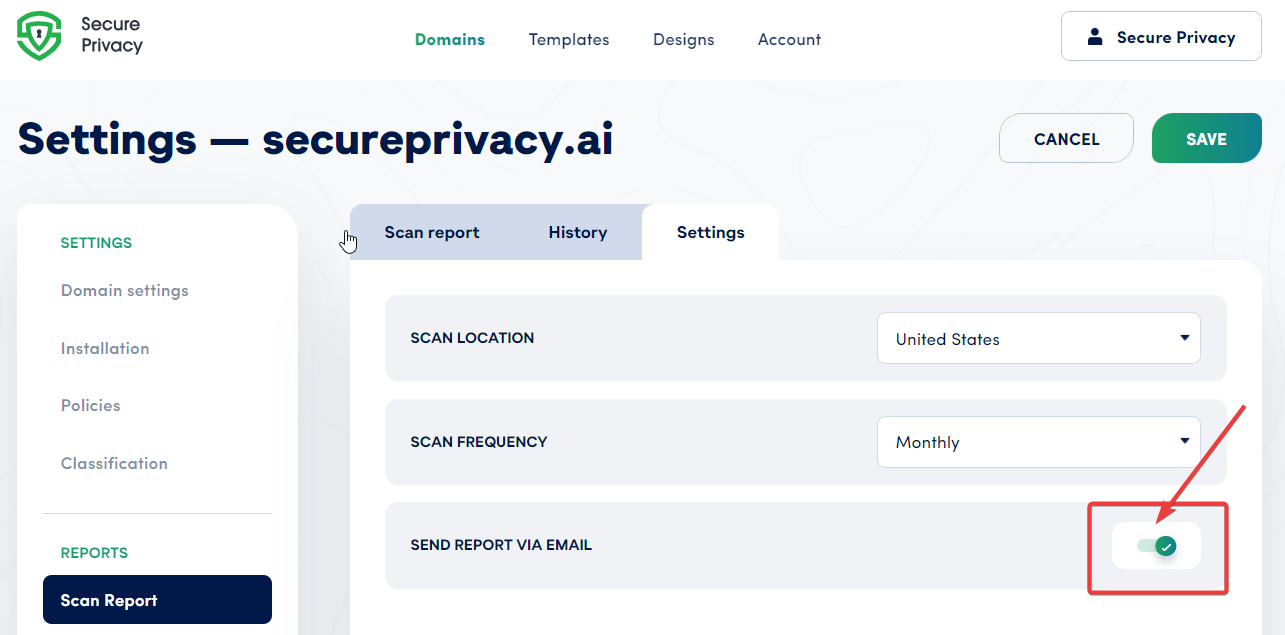Switch to the History tab
The height and width of the screenshot is (635, 1285).
tap(577, 232)
